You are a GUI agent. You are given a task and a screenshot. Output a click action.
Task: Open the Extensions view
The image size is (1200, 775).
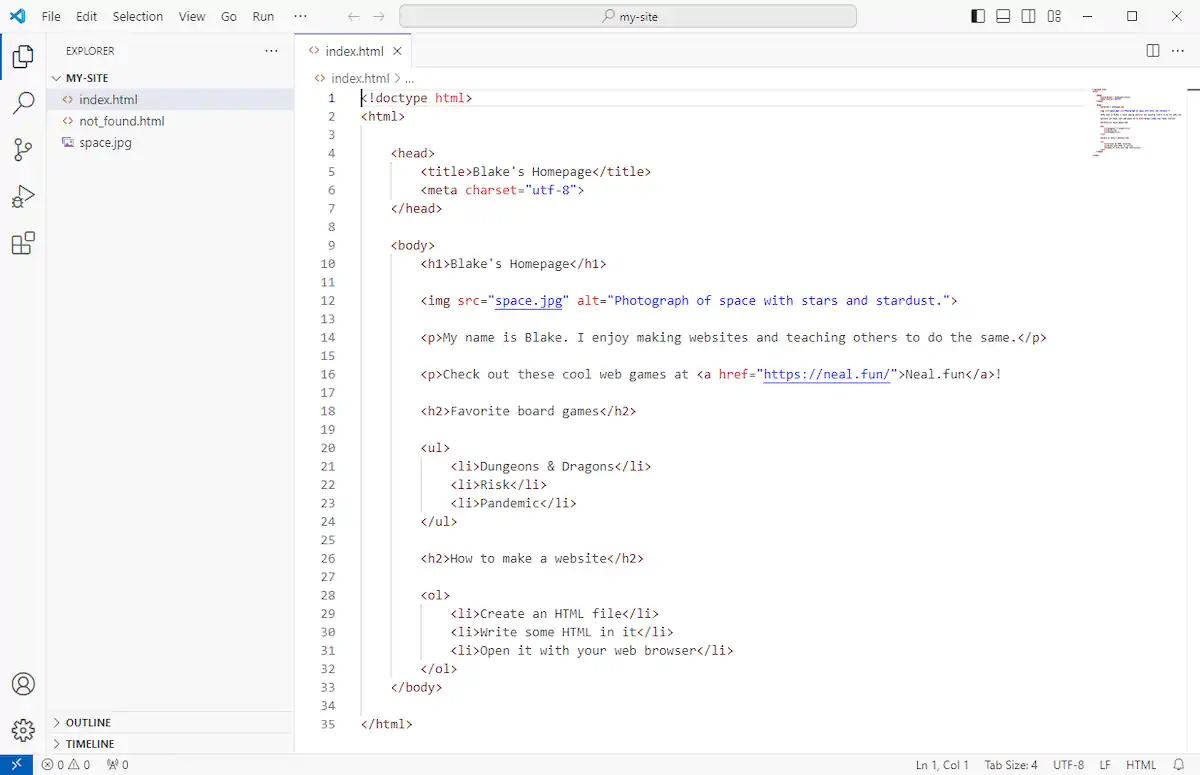[23, 243]
